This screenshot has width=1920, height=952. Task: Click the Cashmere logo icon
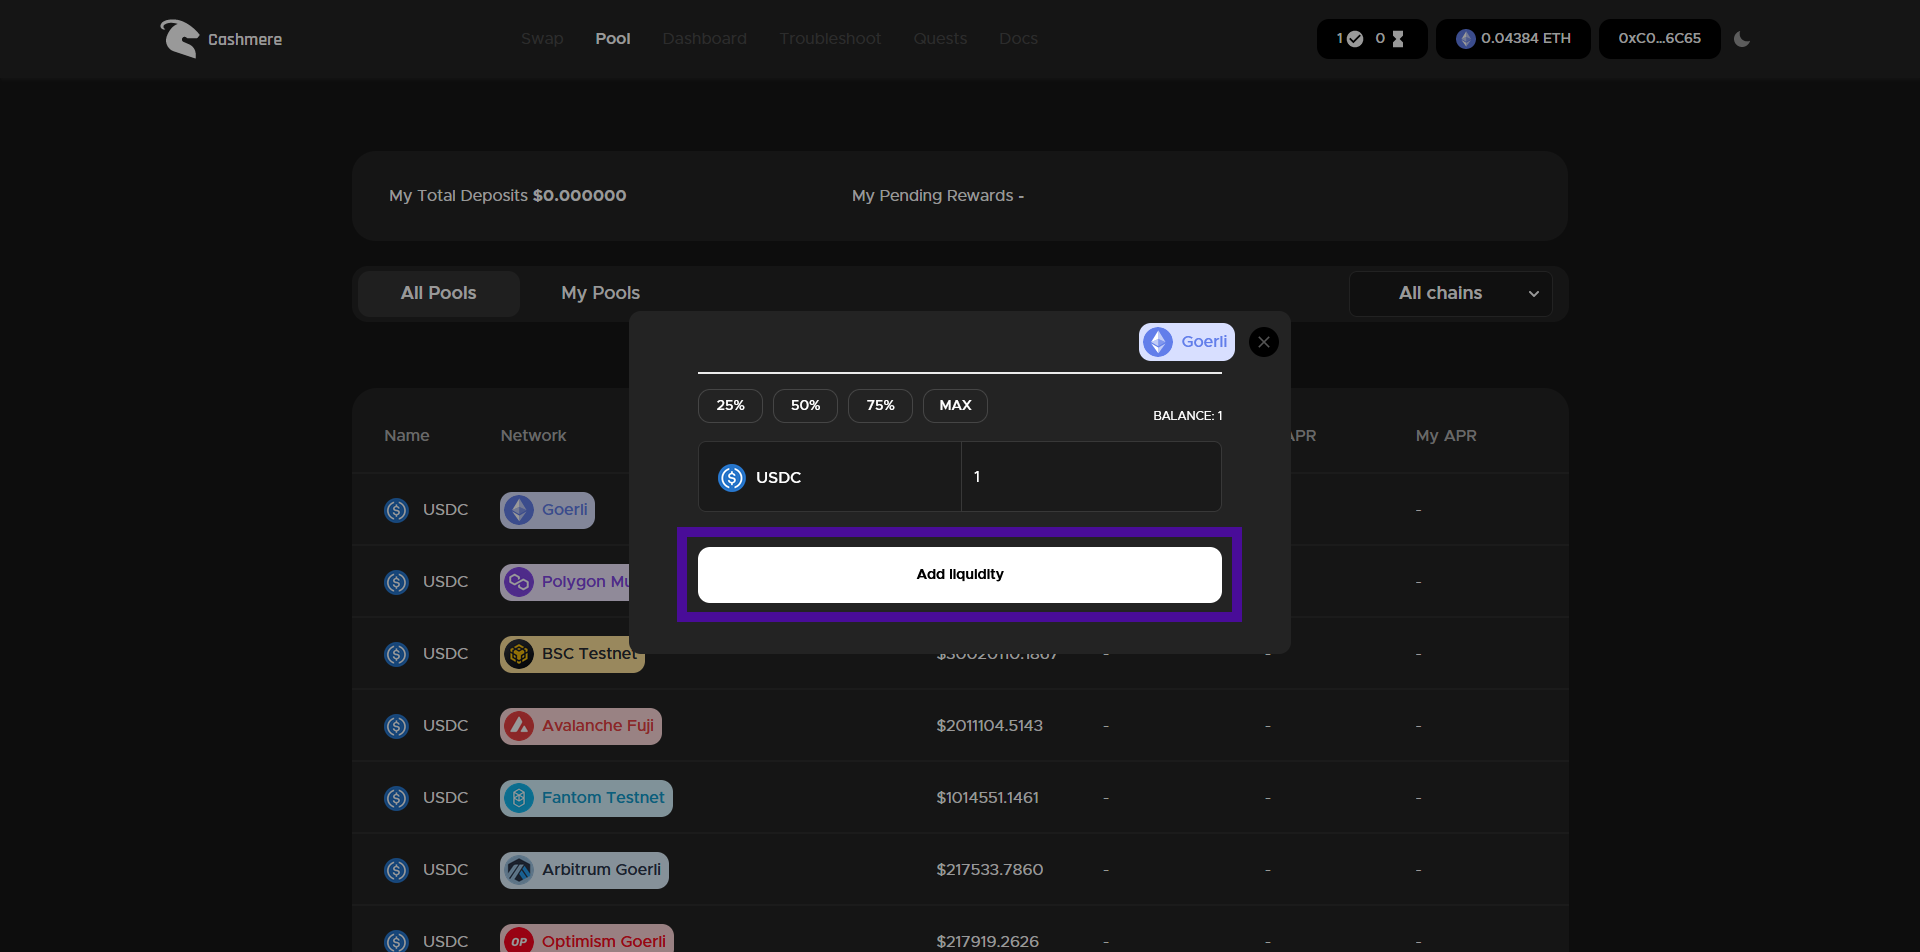[180, 39]
